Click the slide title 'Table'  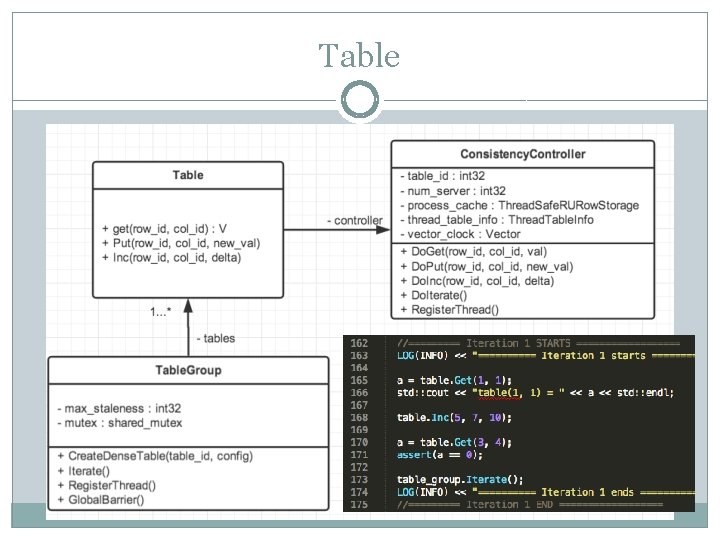(359, 56)
